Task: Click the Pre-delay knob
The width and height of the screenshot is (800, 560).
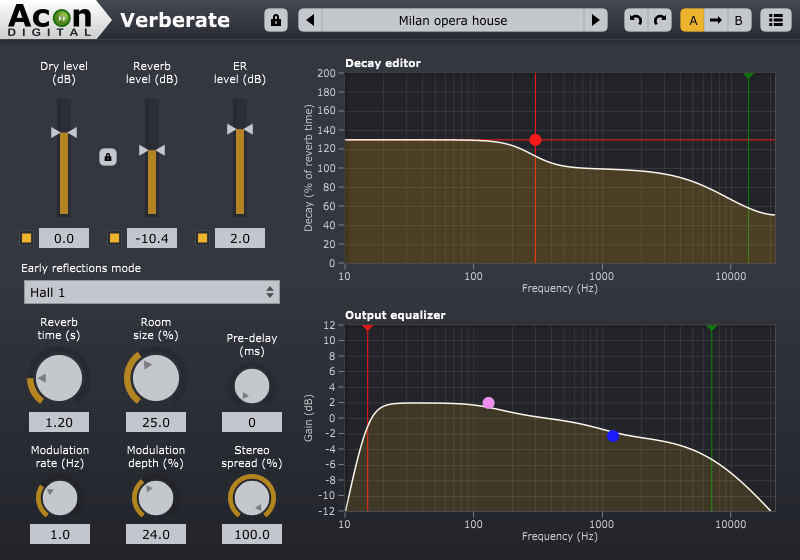Action: [252, 386]
